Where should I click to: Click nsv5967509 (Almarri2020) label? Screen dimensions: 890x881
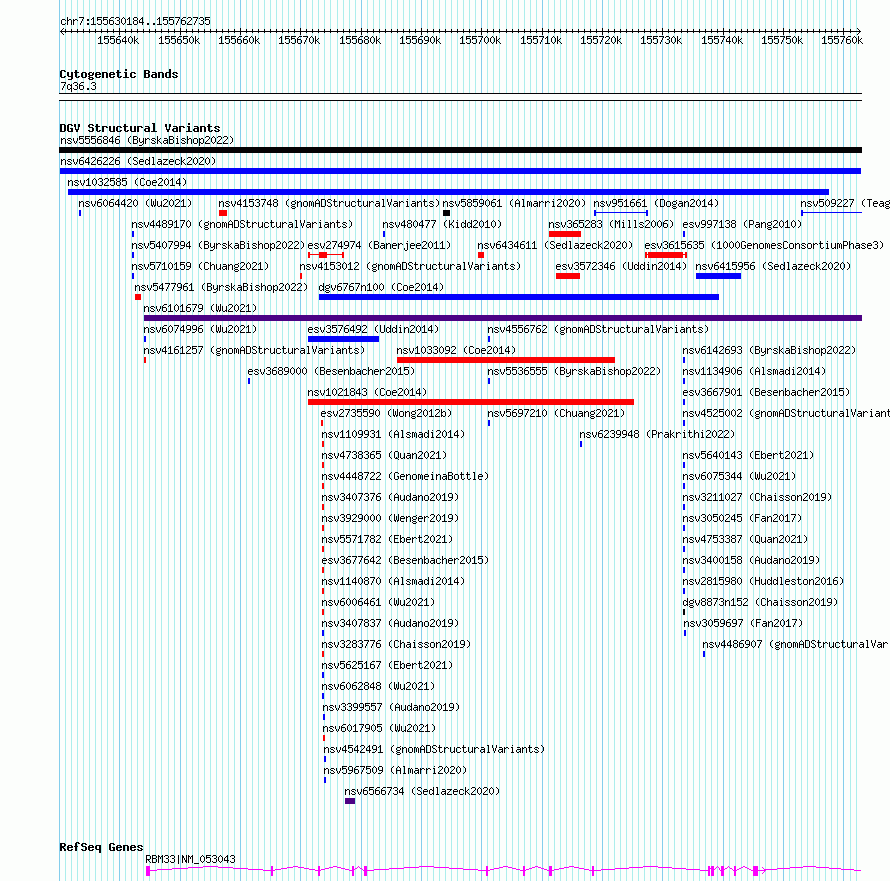point(395,770)
